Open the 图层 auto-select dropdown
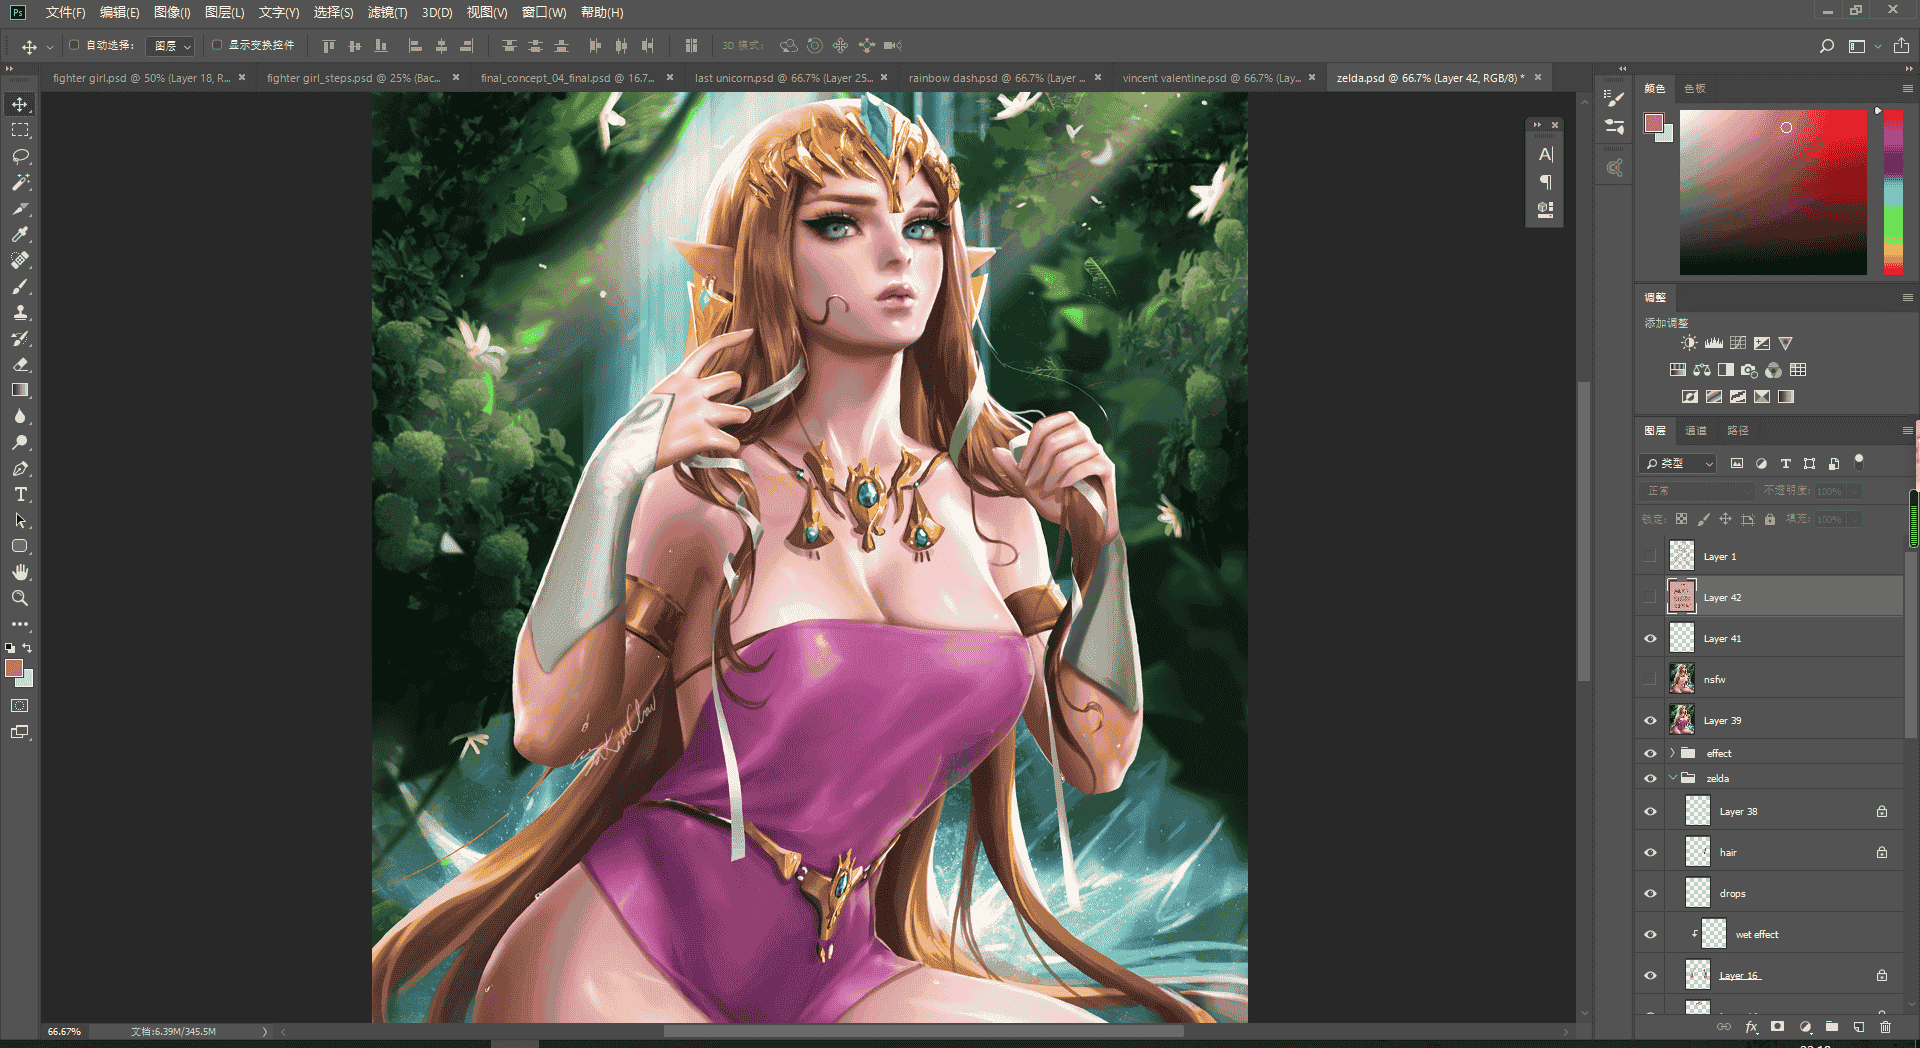1920x1048 pixels. (x=170, y=46)
